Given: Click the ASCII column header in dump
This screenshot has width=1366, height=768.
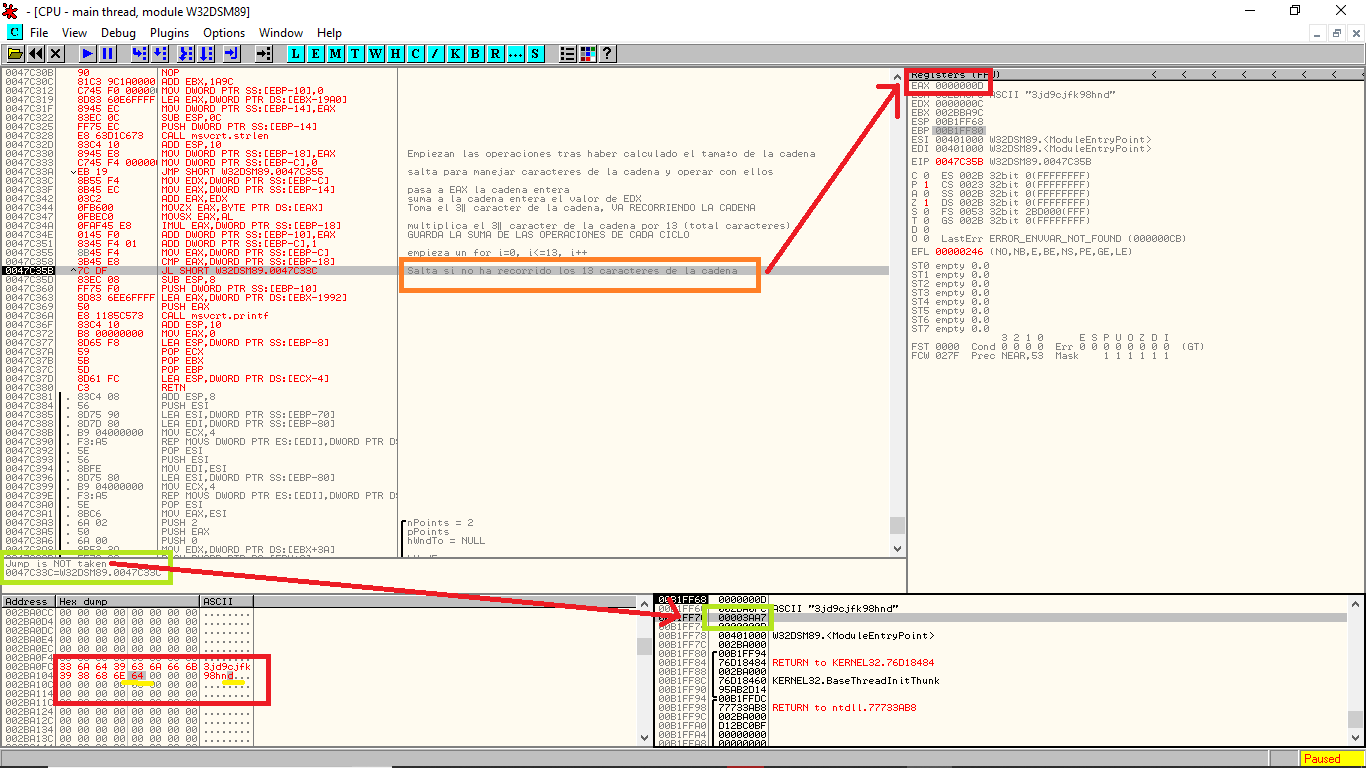Looking at the screenshot, I should tap(227, 602).
